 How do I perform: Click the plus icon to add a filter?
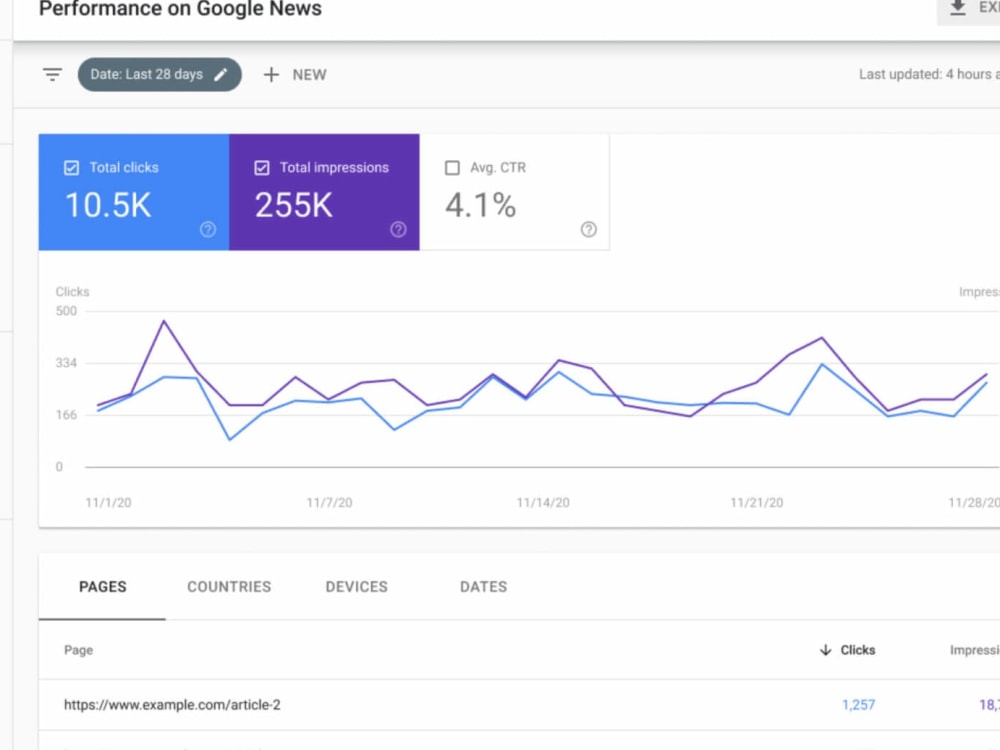tap(271, 75)
